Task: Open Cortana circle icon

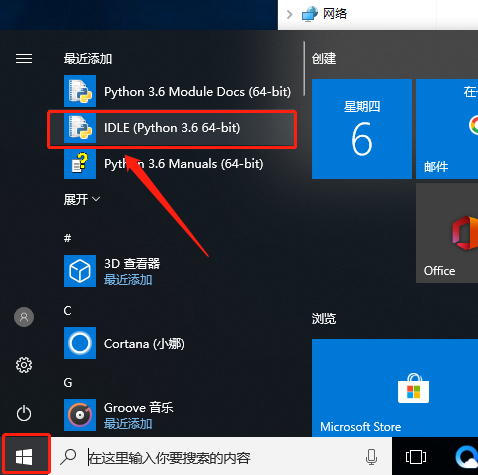Action: click(80, 343)
